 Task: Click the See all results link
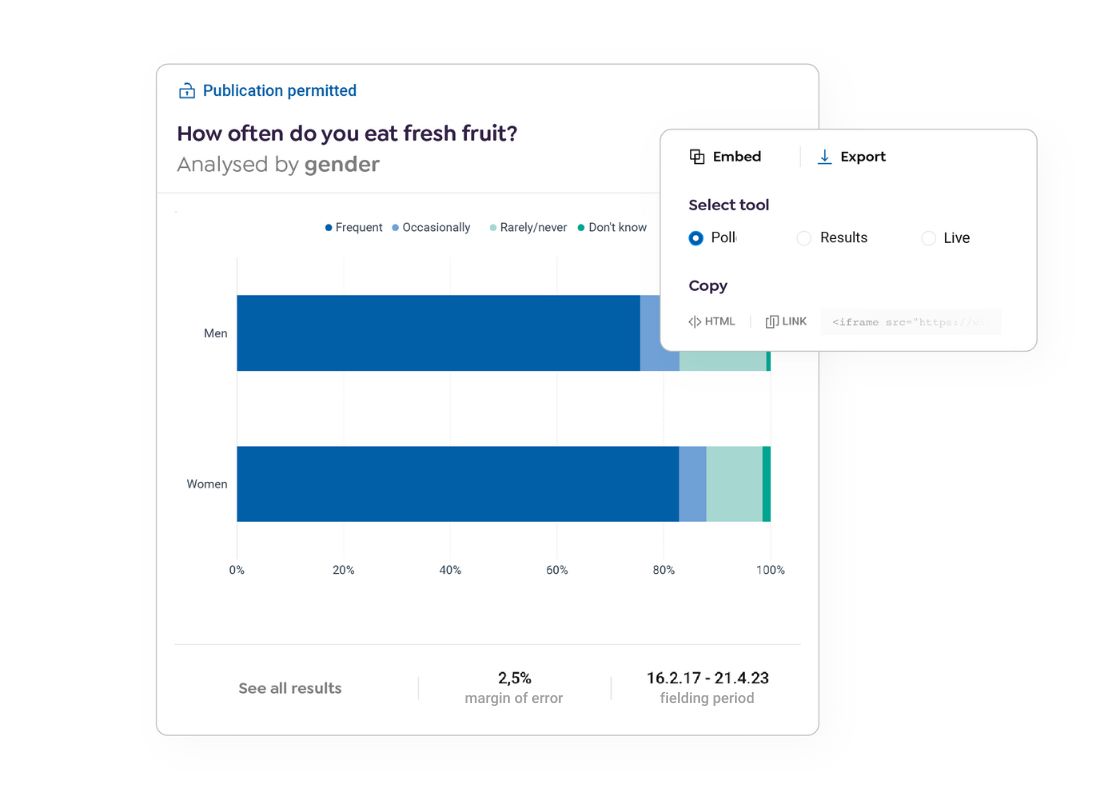pyautogui.click(x=290, y=688)
